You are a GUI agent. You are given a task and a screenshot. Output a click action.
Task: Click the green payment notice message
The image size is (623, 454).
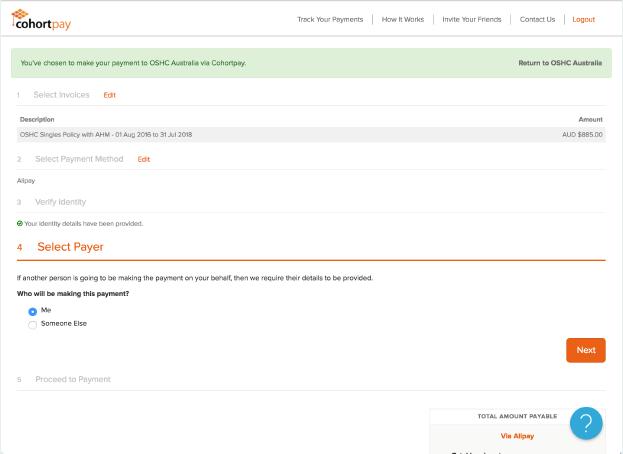(133, 63)
